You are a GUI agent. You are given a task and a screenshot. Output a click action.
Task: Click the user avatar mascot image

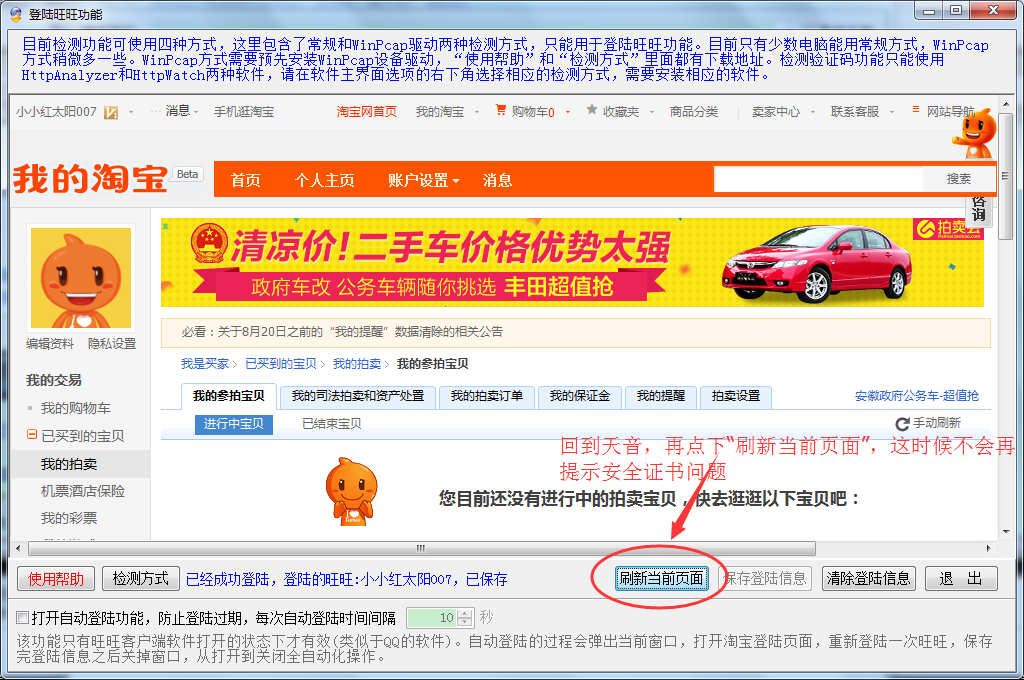(x=81, y=278)
